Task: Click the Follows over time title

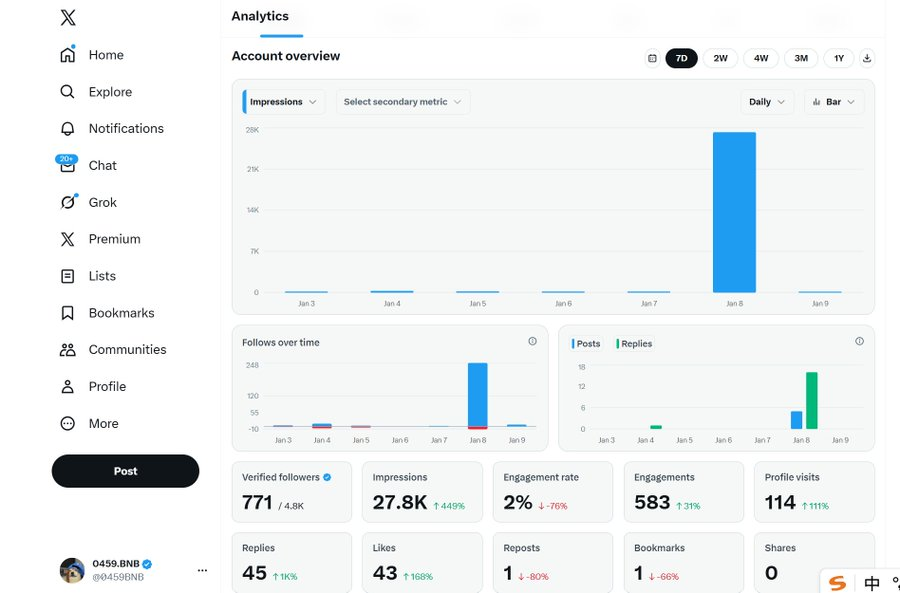Action: [281, 343]
